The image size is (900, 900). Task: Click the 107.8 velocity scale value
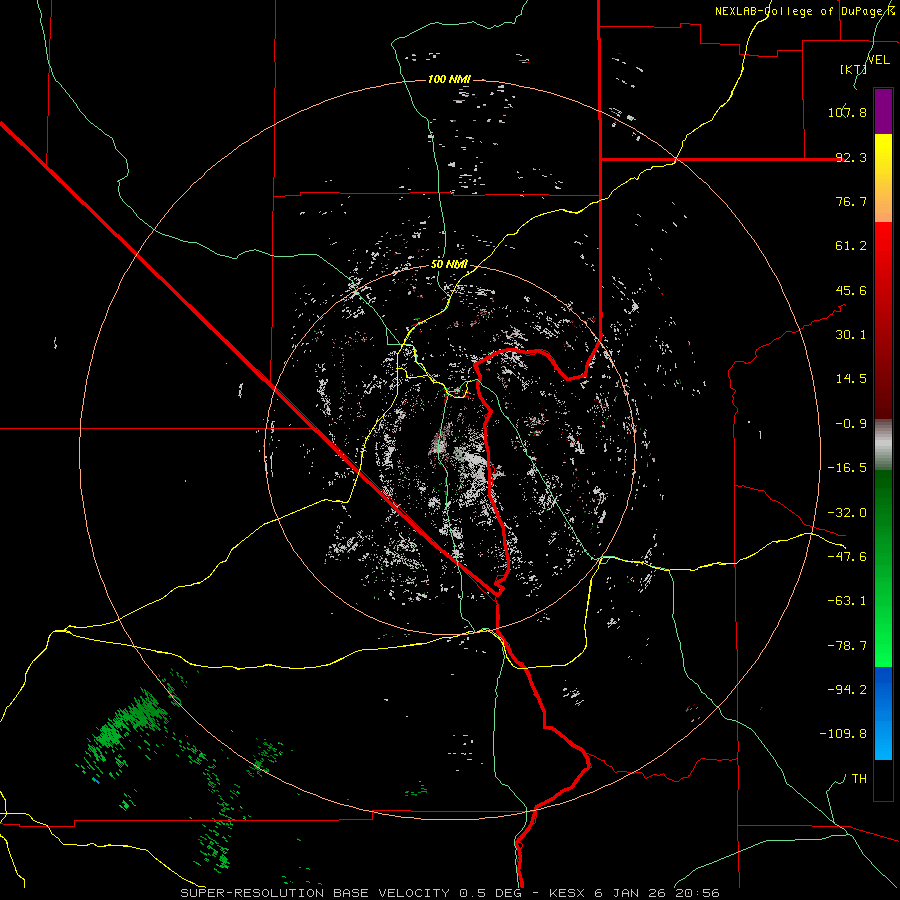pyautogui.click(x=847, y=112)
